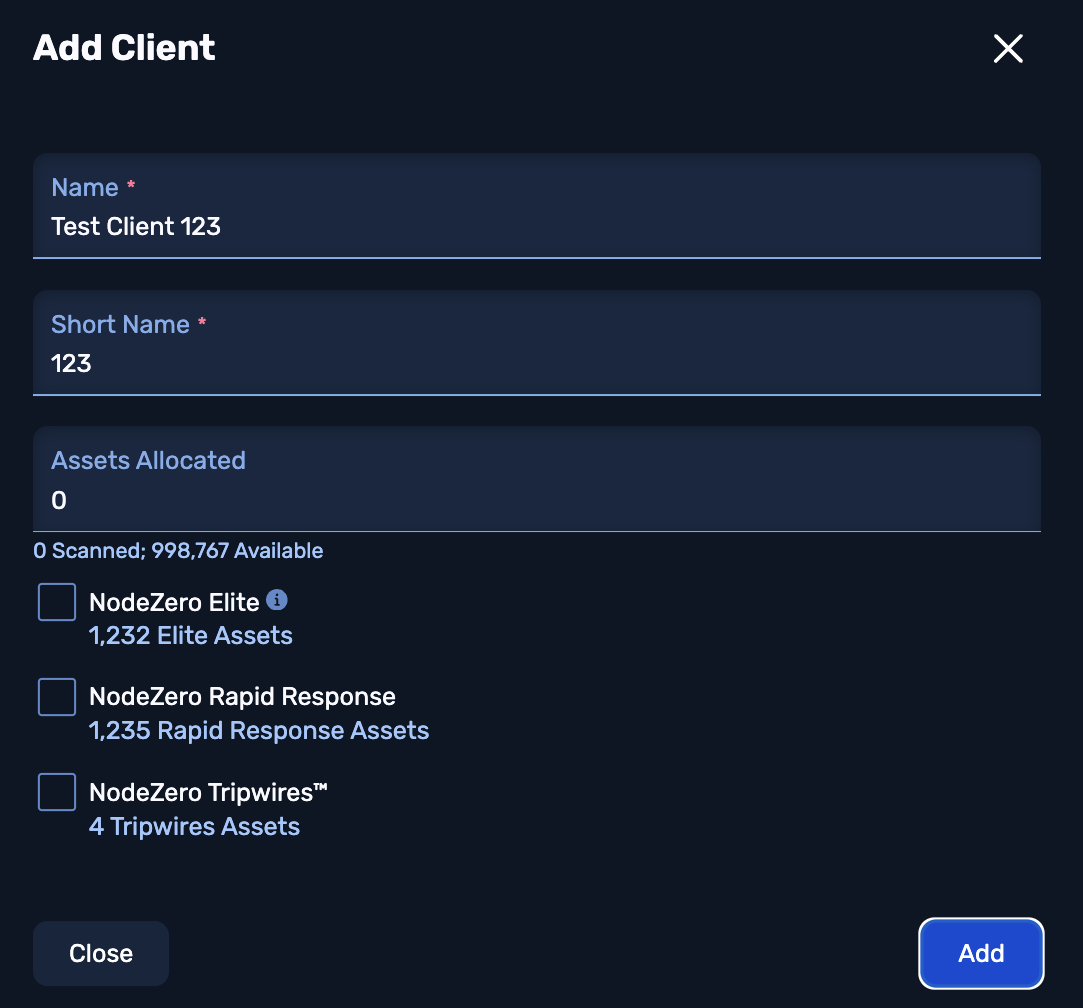Open the 4 Tripwires Assets link

pyautogui.click(x=194, y=826)
